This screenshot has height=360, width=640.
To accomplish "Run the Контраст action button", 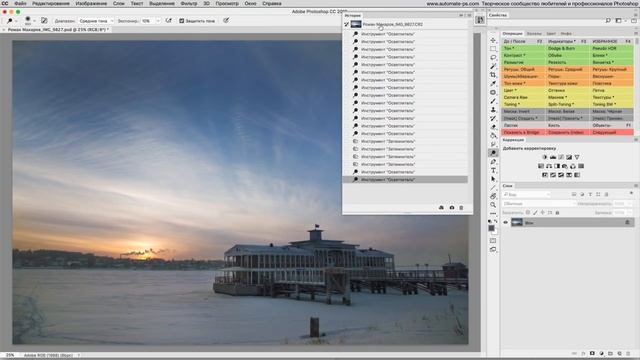I will pyautogui.click(x=524, y=55).
